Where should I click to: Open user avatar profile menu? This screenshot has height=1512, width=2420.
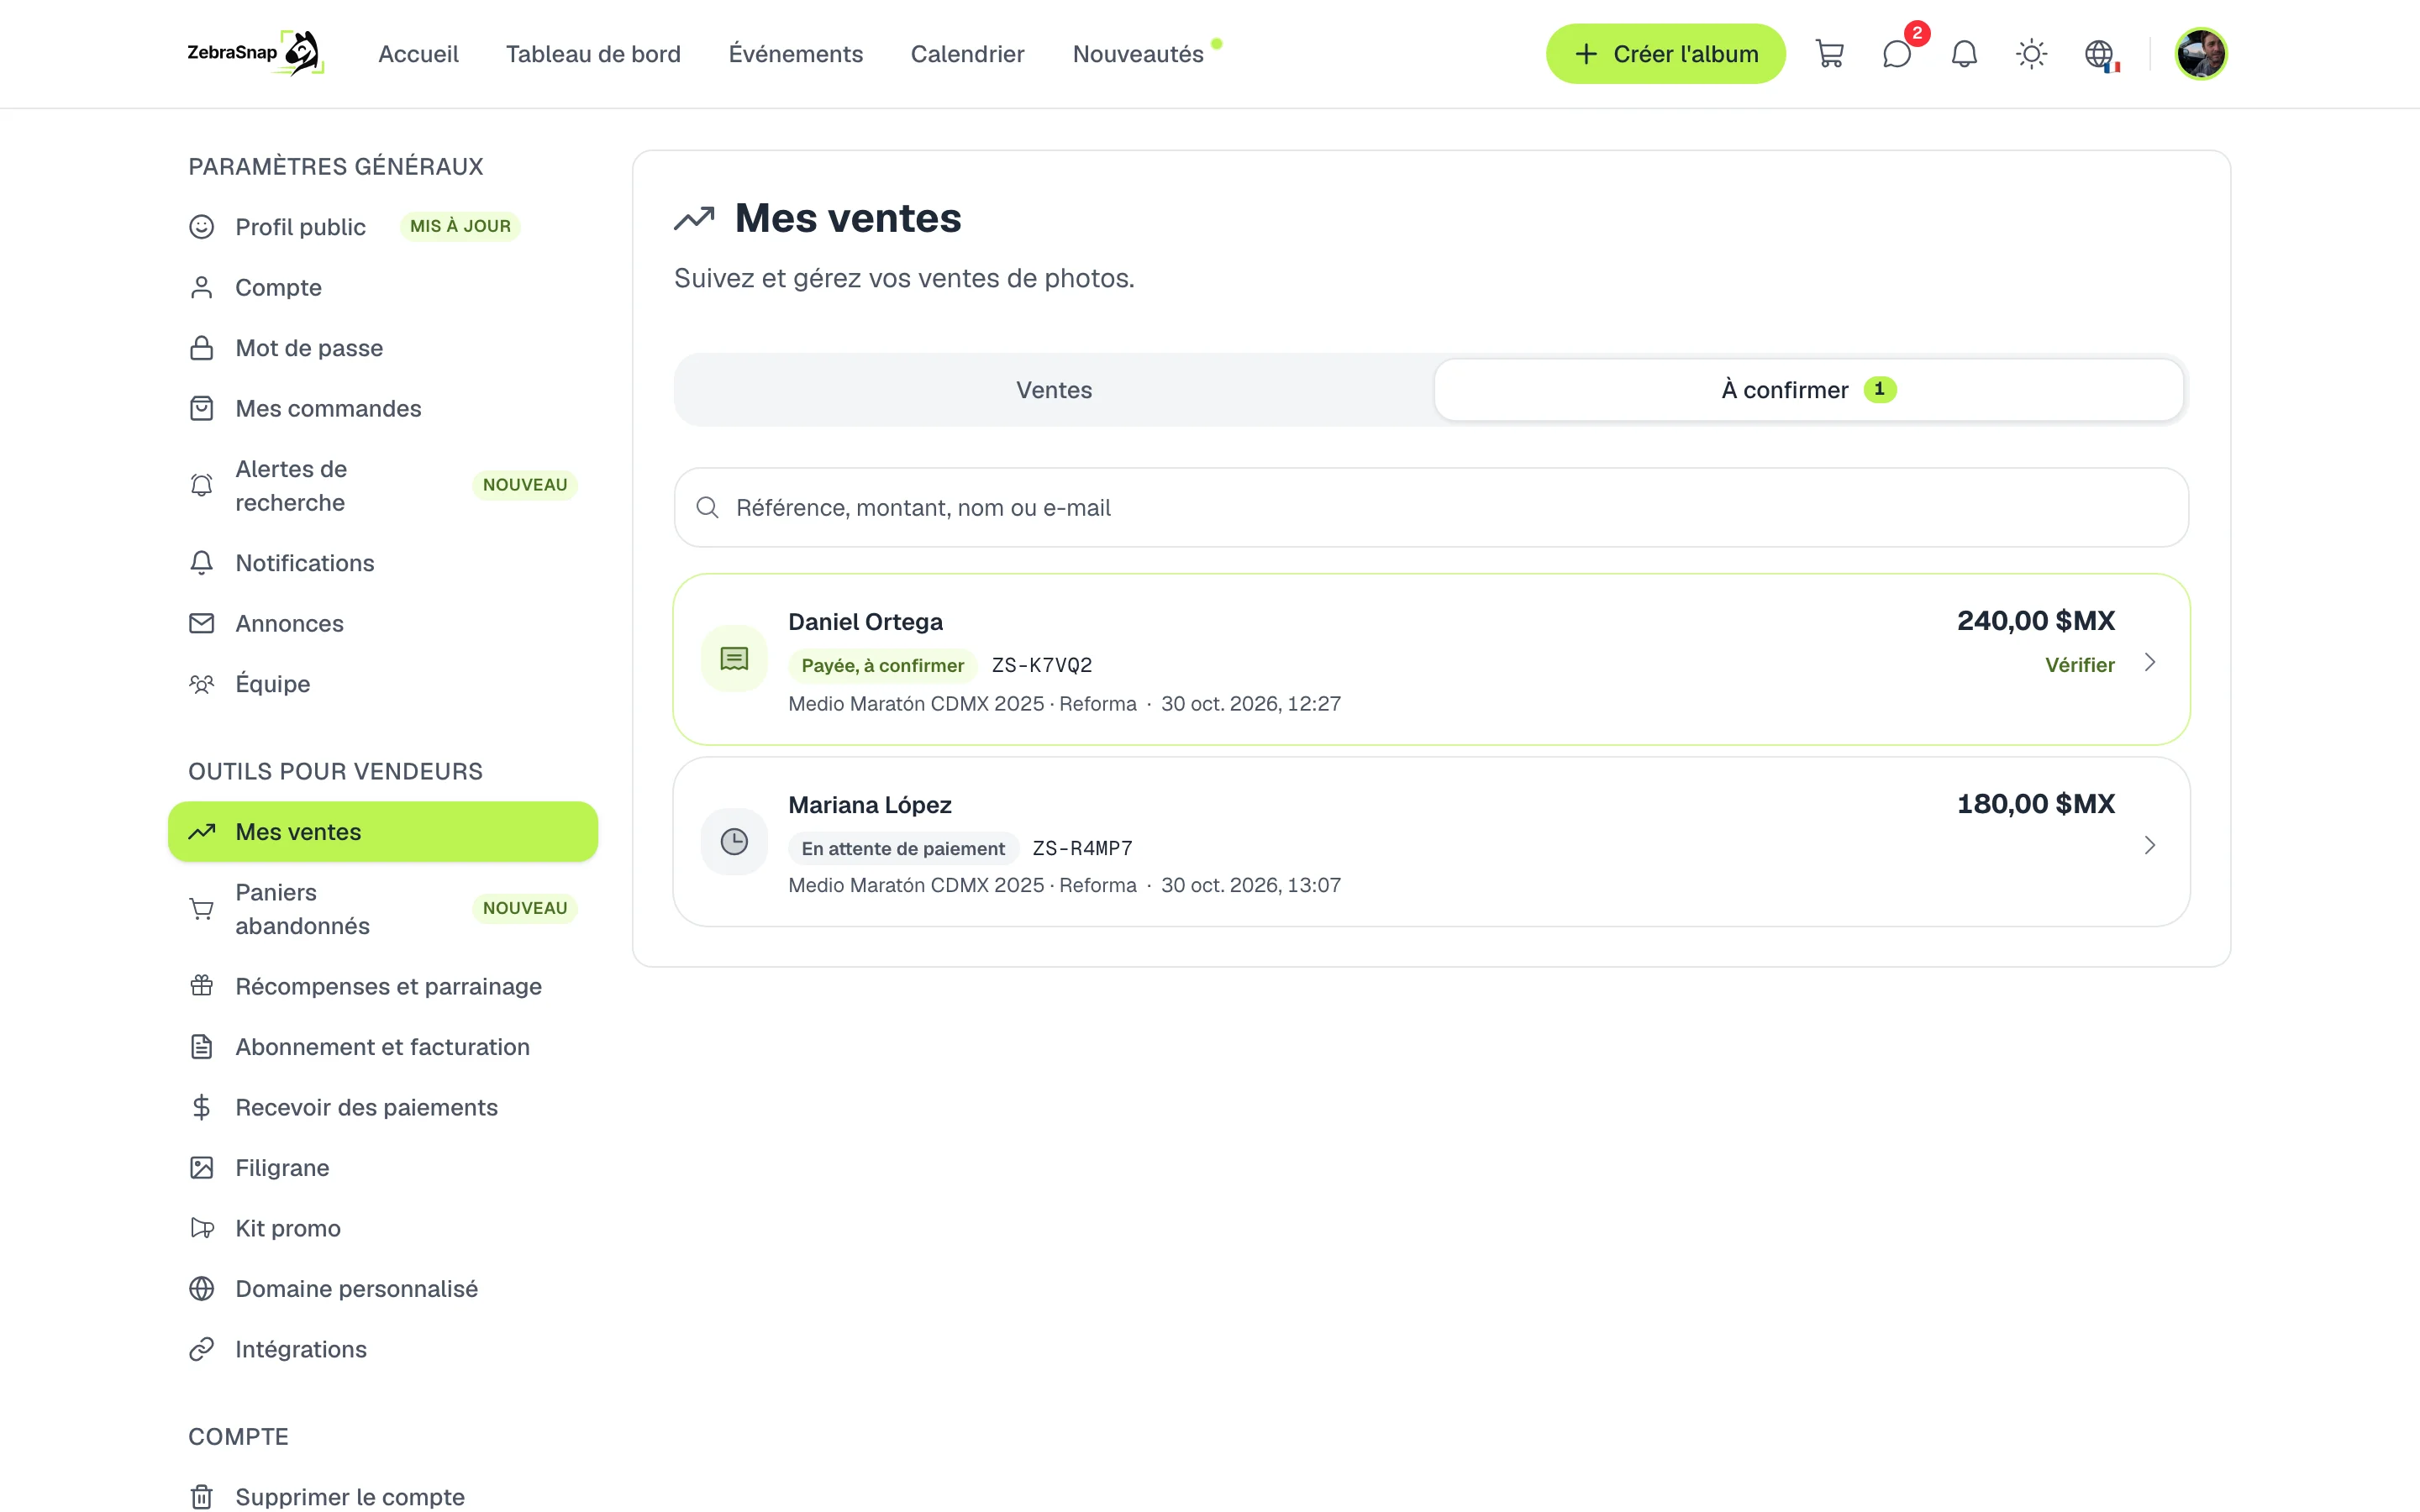[x=2200, y=54]
